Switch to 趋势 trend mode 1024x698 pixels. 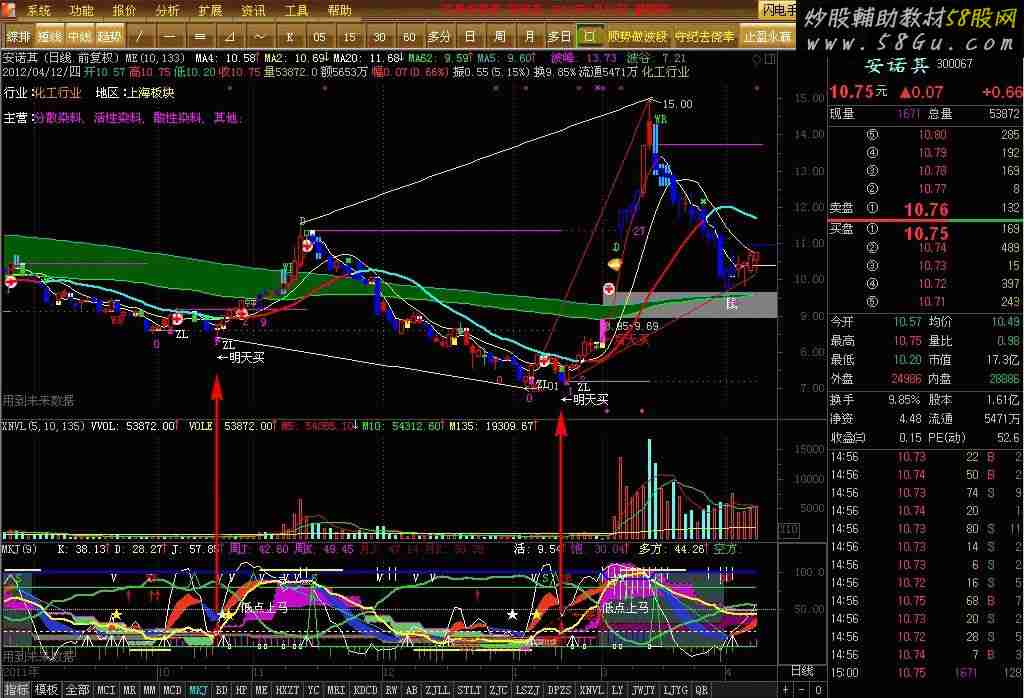[109, 37]
